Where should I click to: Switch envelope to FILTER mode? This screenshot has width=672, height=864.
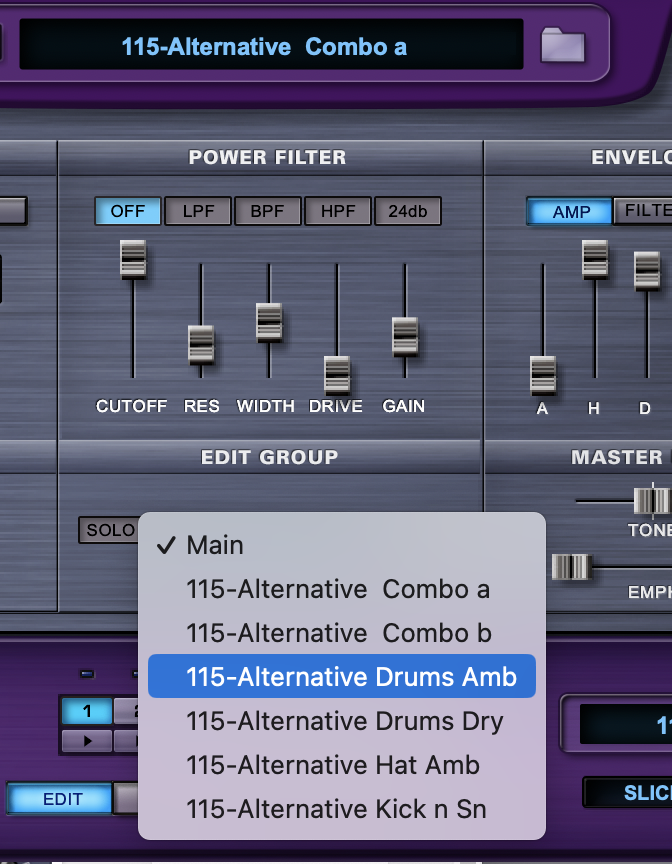pyautogui.click(x=643, y=211)
